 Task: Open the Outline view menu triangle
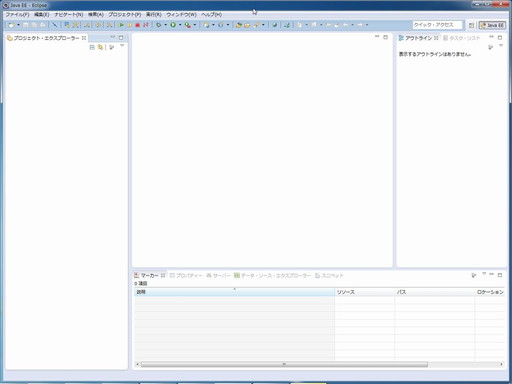coord(501,46)
